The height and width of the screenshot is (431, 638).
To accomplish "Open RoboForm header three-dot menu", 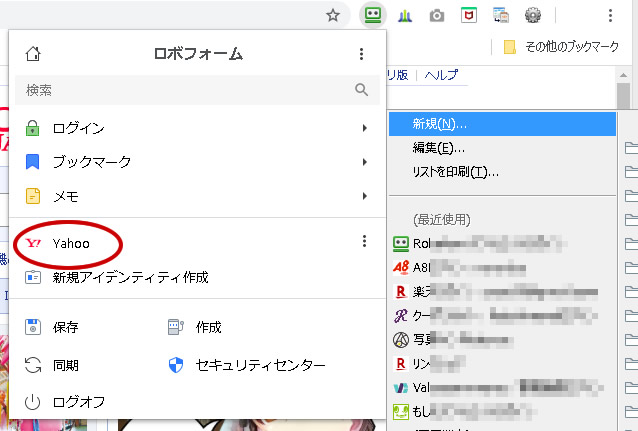I will click(x=361, y=54).
